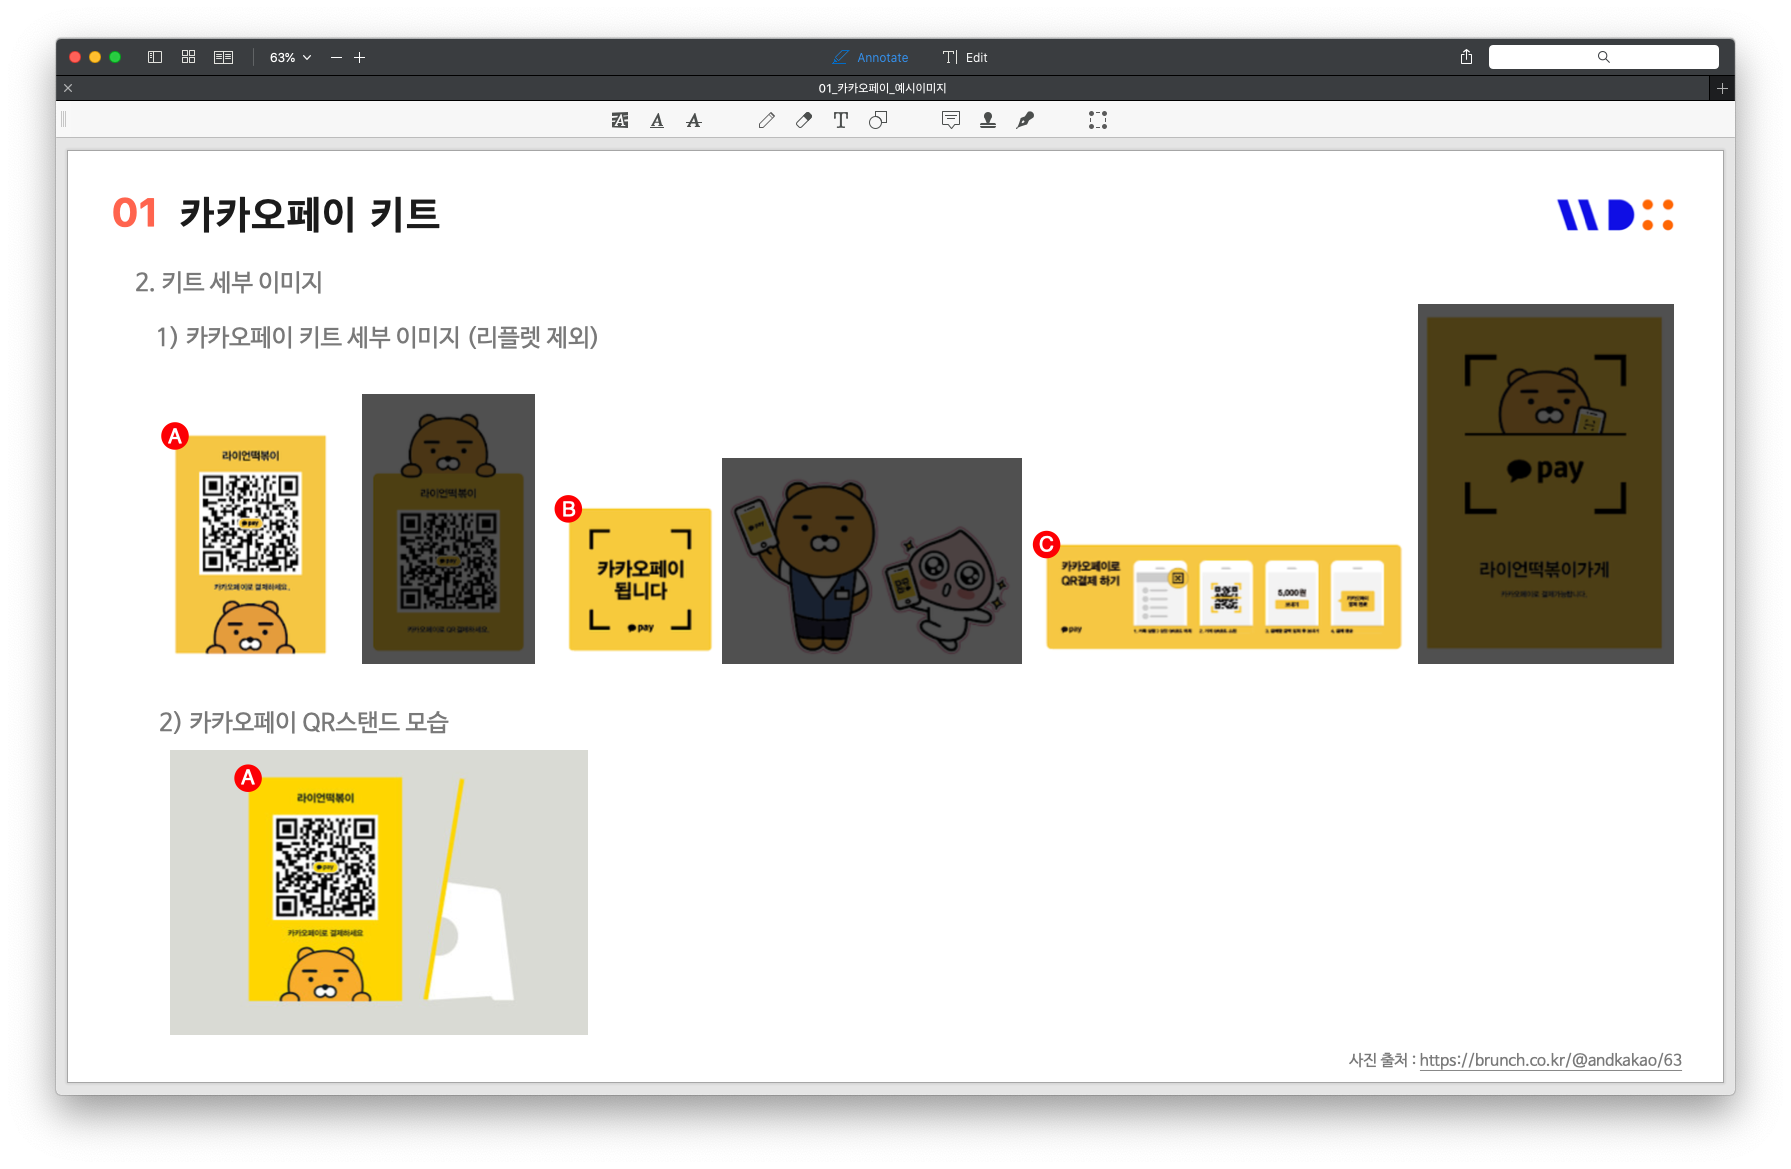Screen dimensions: 1791x1169
Task: Toggle the sidebar panel view
Action: [155, 57]
